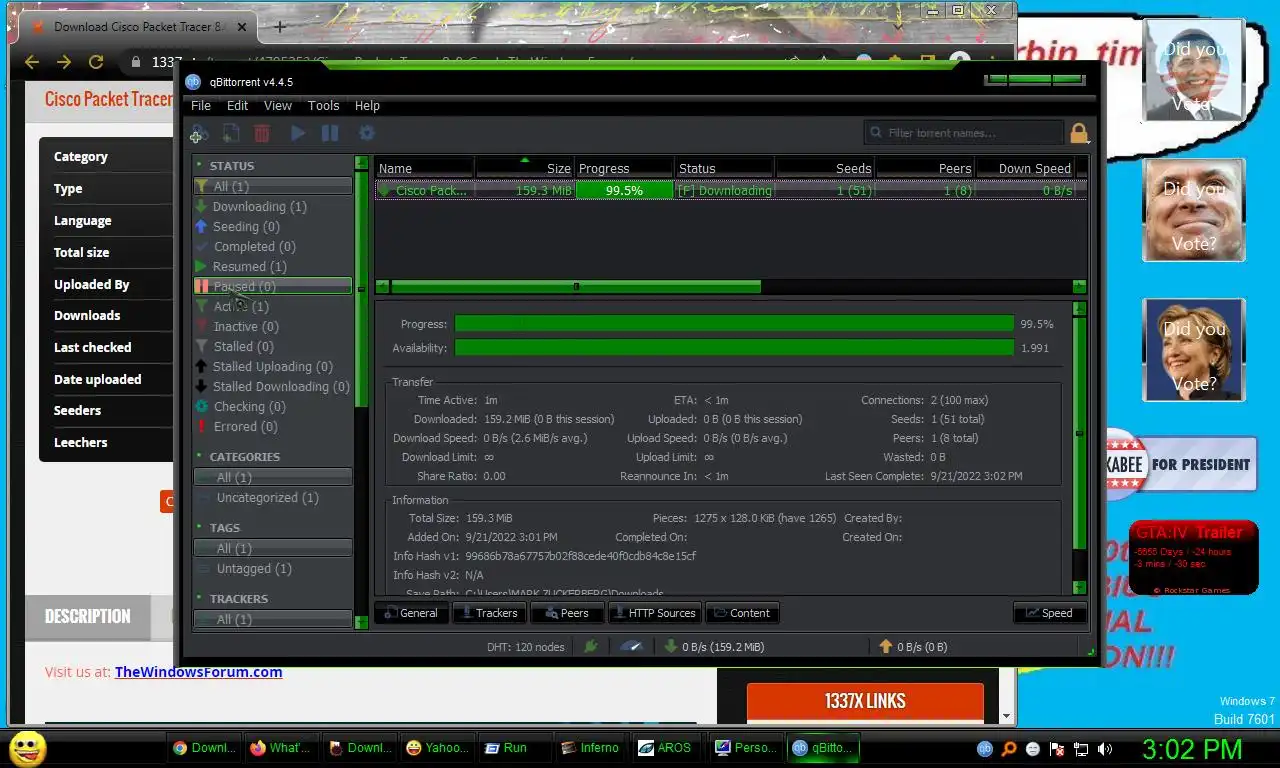Click the magnifier tray icon

[1008, 749]
